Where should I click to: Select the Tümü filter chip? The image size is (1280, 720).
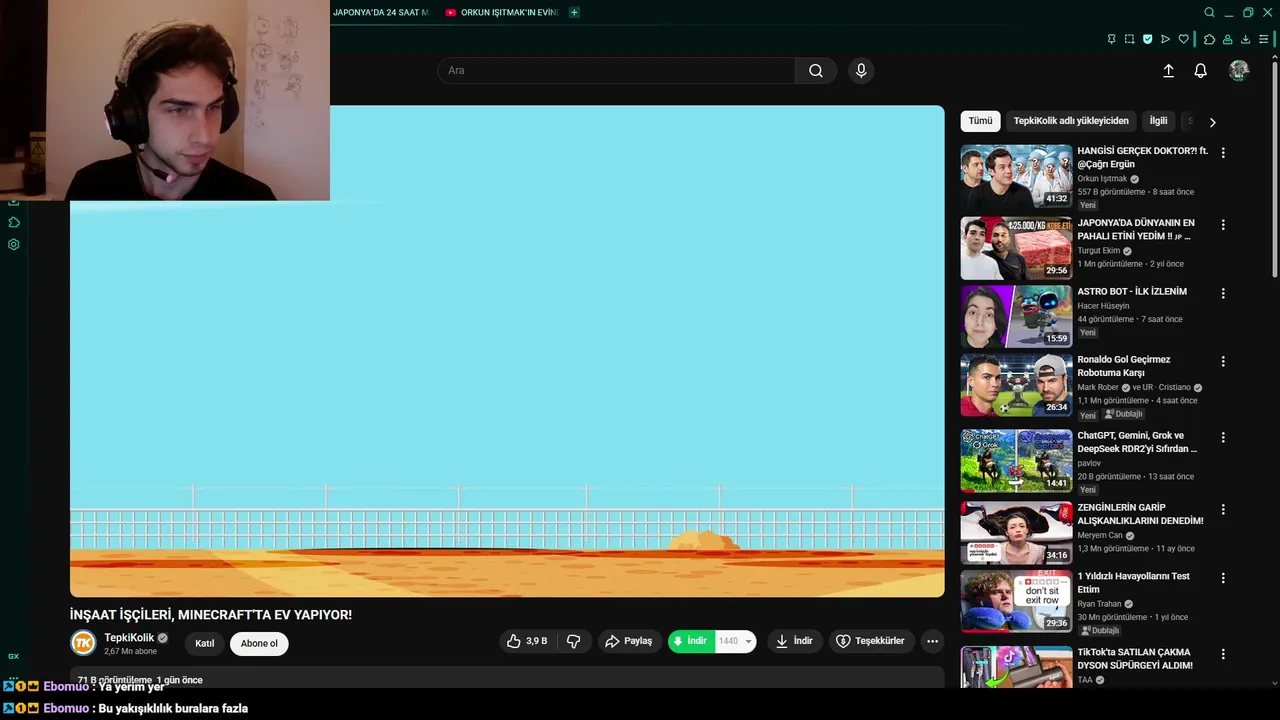980,121
